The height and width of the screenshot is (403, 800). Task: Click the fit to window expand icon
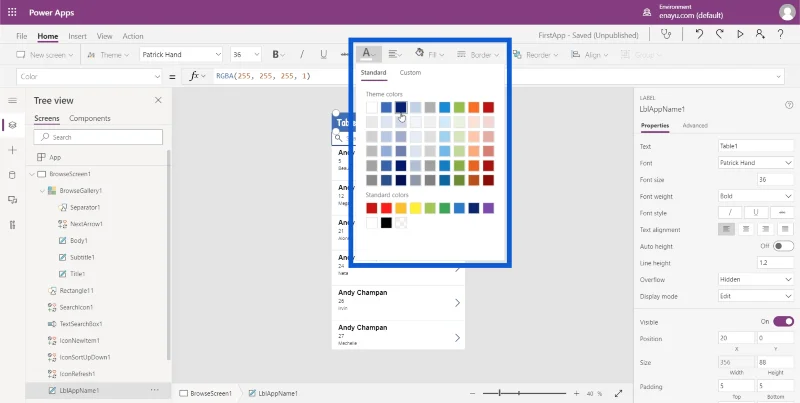point(618,393)
